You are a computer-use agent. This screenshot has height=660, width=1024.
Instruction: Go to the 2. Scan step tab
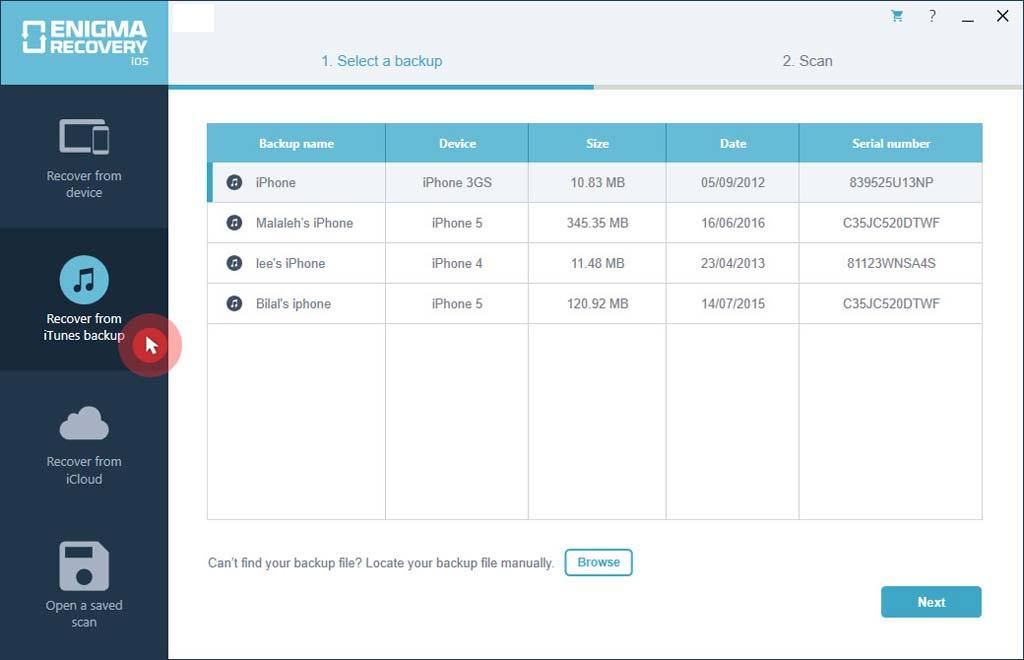point(807,61)
